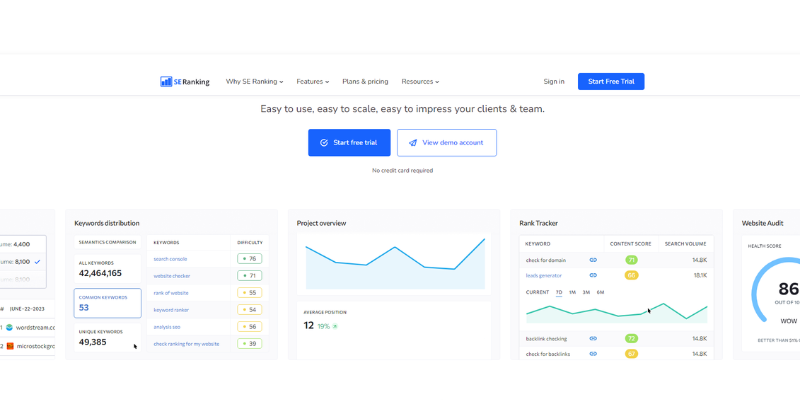Open the 'rank of website' keyword link
The width and height of the screenshot is (800, 400).
click(x=171, y=293)
